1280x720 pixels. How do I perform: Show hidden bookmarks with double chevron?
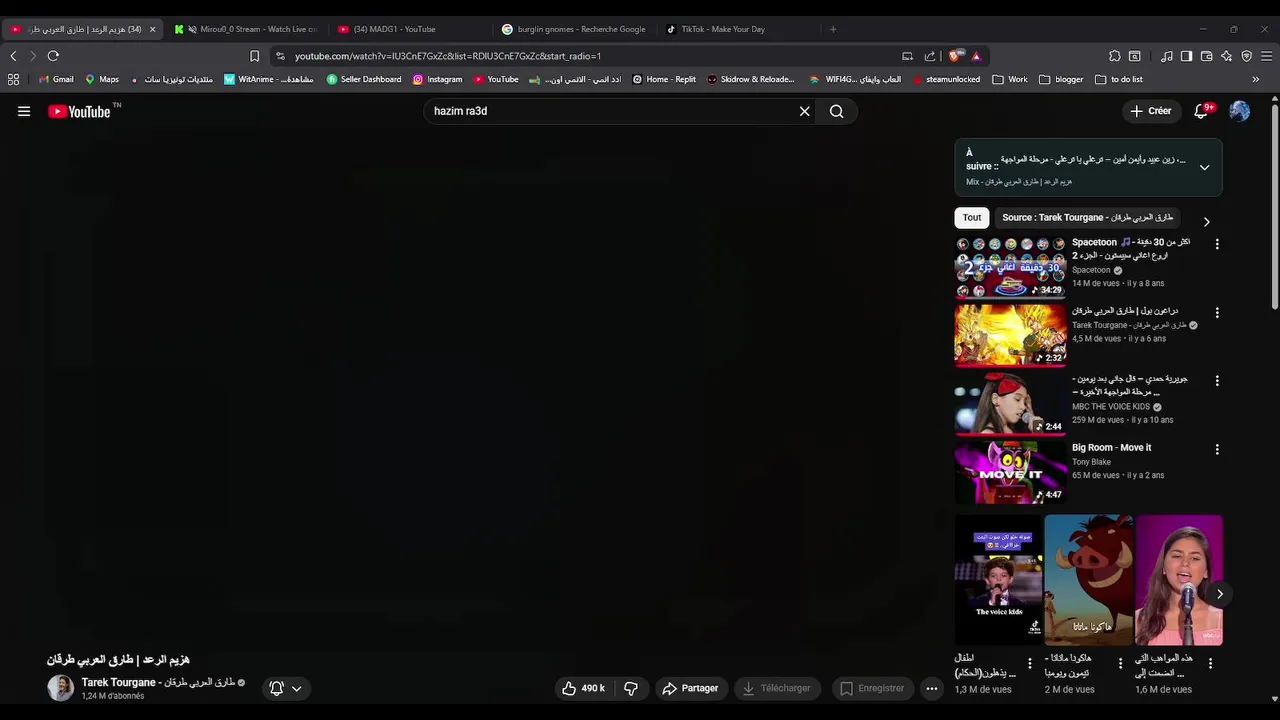pyautogui.click(x=1256, y=79)
